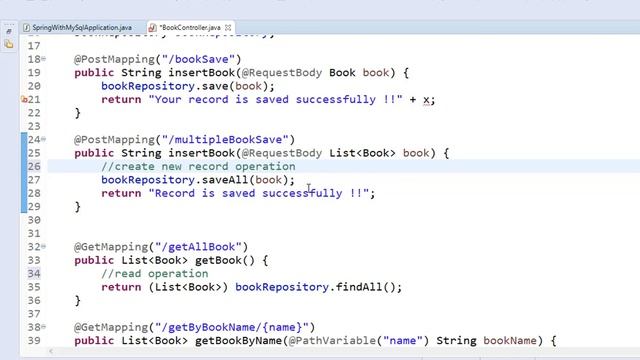Click the @PathVariable annotation on line 39

332,341
